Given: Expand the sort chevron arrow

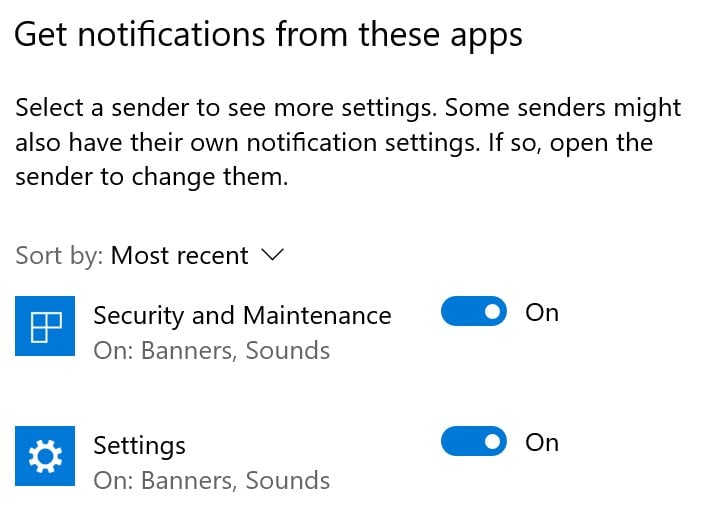Looking at the screenshot, I should coord(272,256).
